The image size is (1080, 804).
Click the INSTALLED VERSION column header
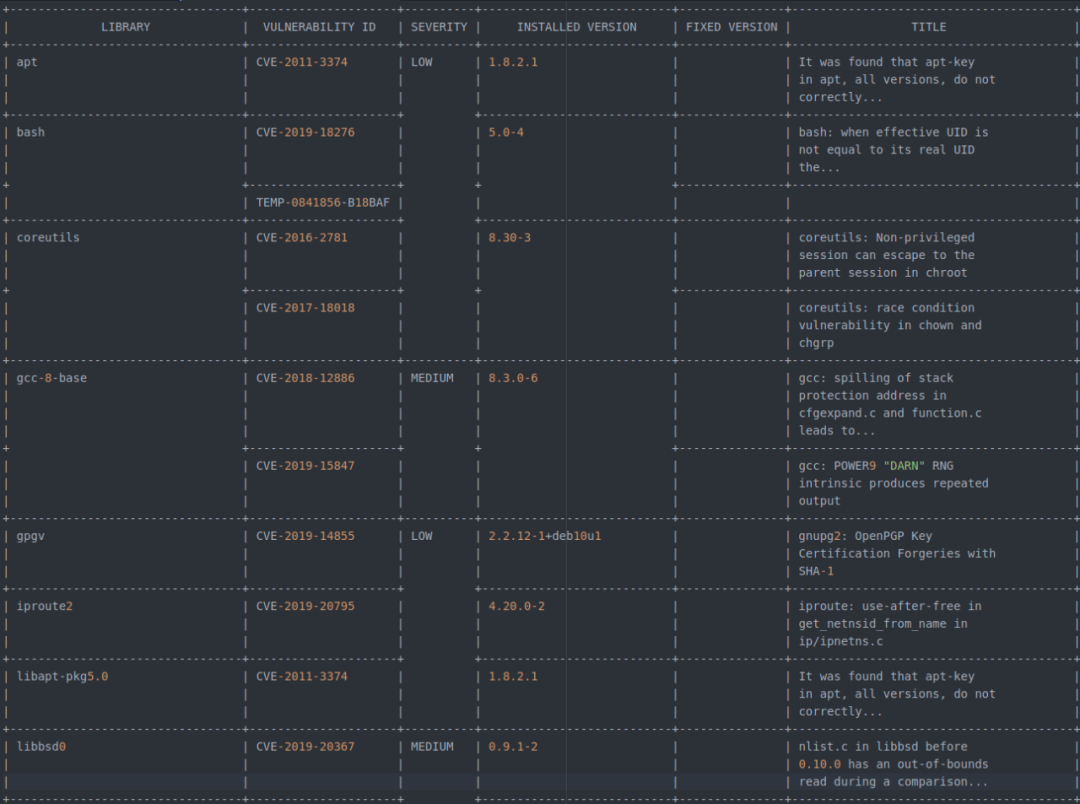pos(577,27)
